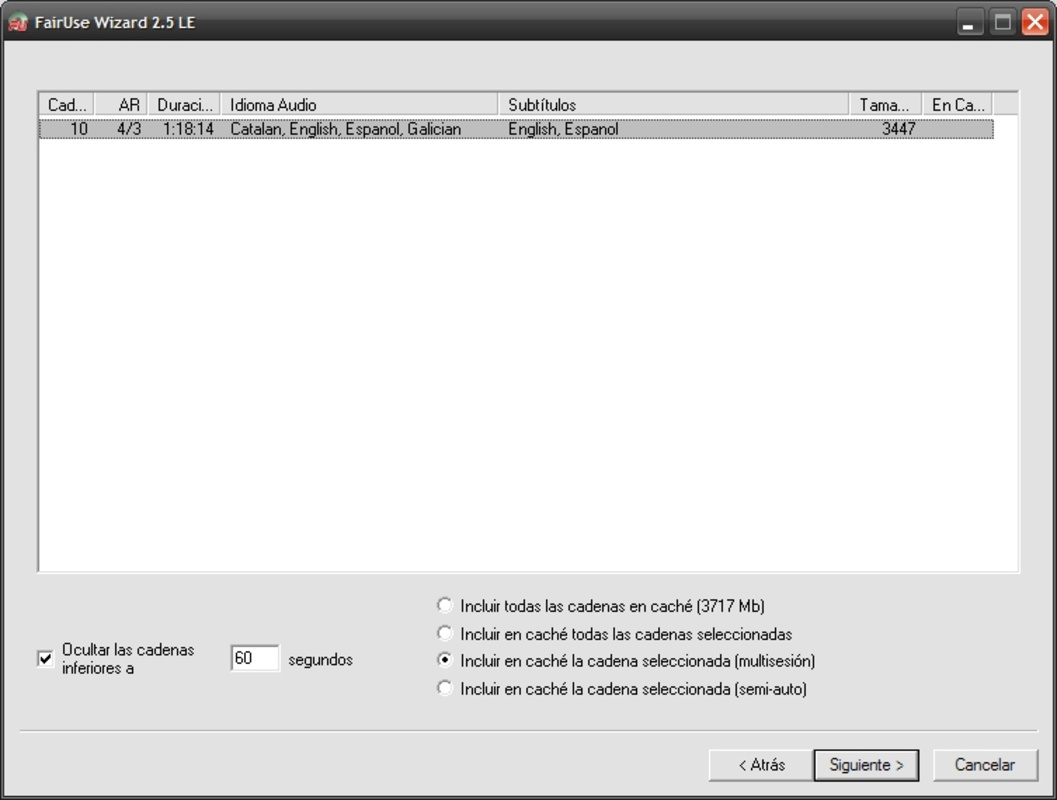The height and width of the screenshot is (800, 1057).
Task: Sort by the AR column header
Action: pos(121,104)
